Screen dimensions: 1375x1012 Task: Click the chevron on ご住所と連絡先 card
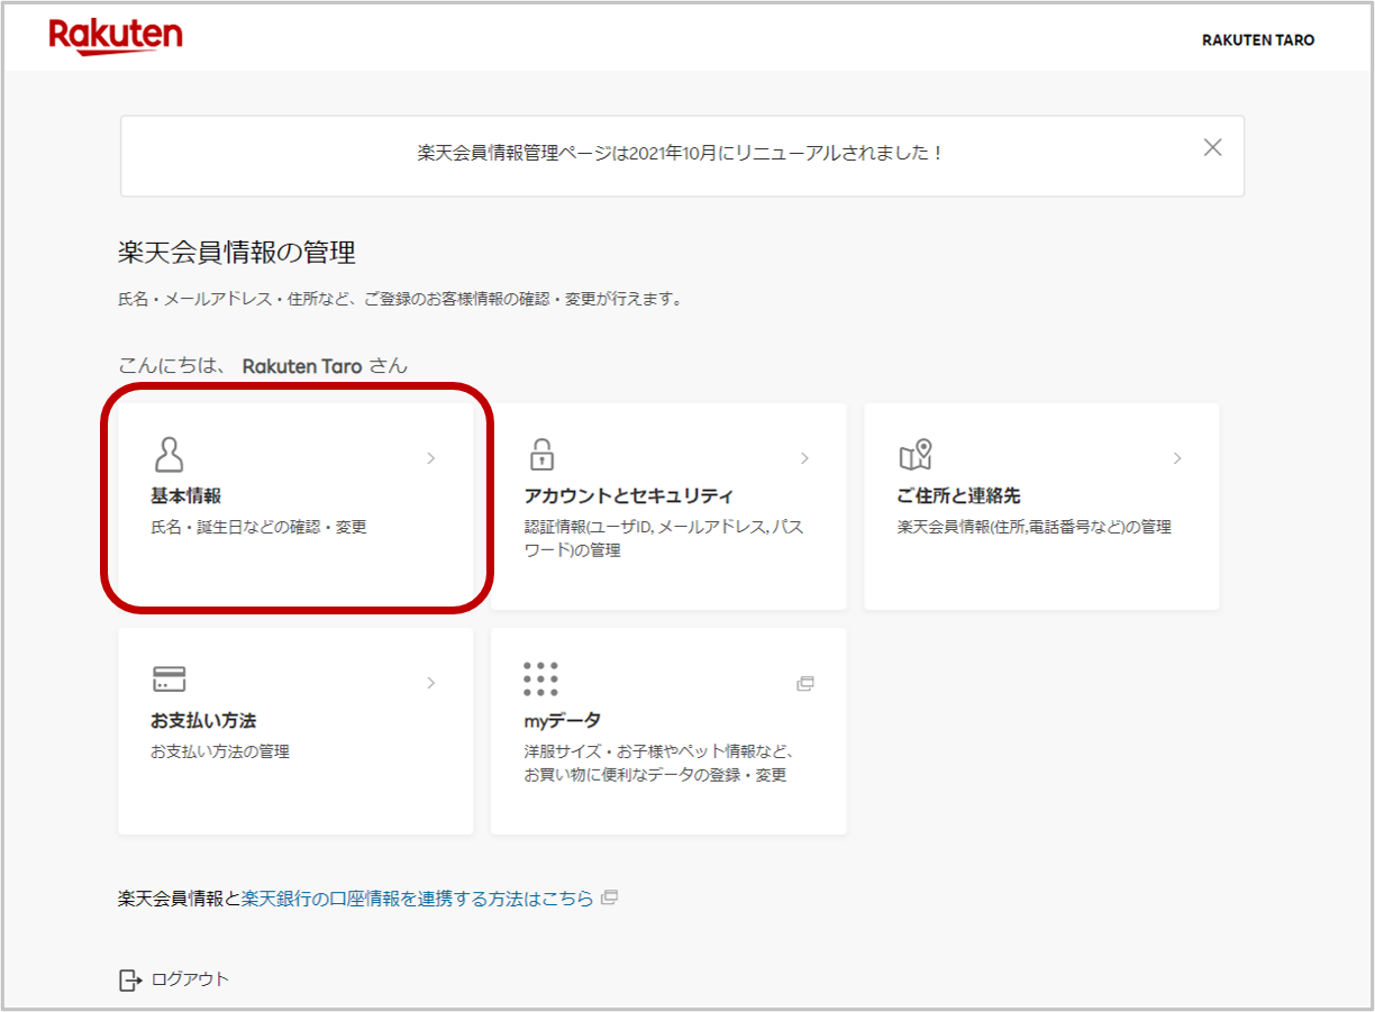[1178, 458]
